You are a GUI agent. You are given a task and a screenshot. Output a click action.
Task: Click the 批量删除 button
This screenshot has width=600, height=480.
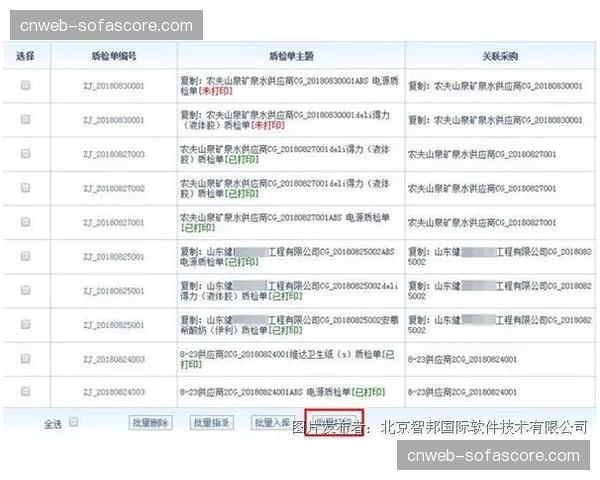click(x=150, y=423)
